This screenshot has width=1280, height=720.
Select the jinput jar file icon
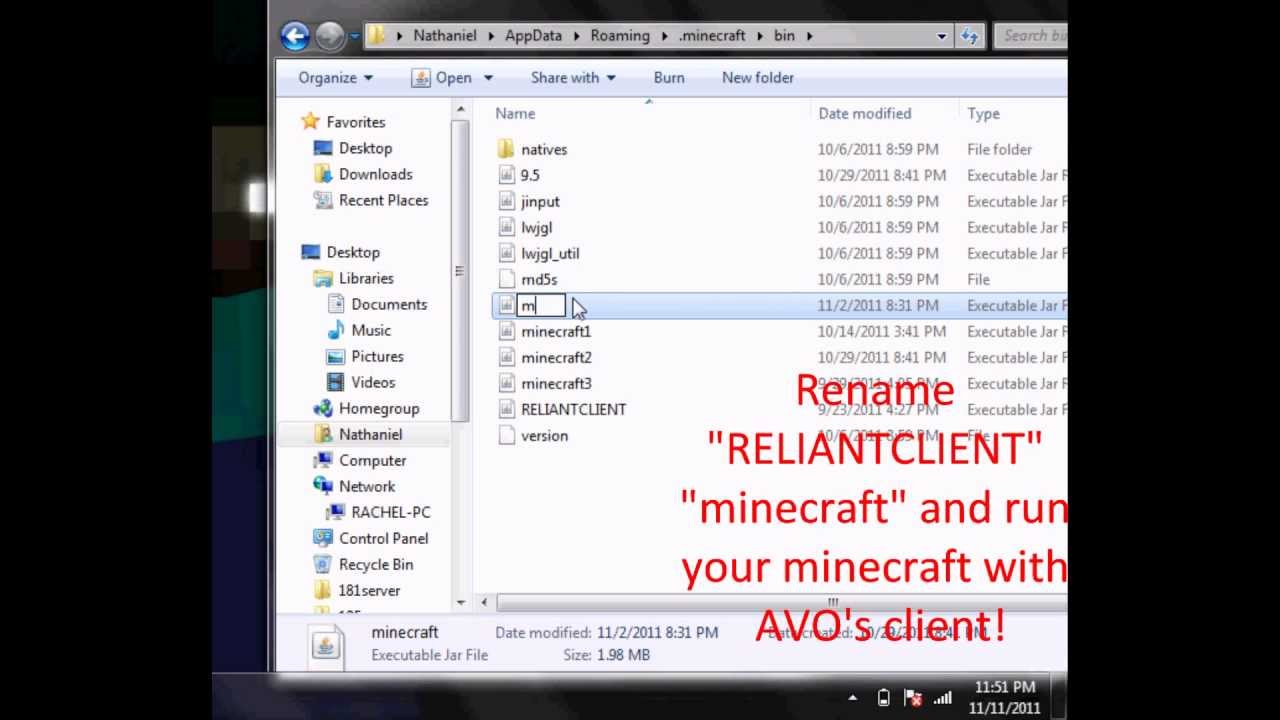(x=506, y=201)
